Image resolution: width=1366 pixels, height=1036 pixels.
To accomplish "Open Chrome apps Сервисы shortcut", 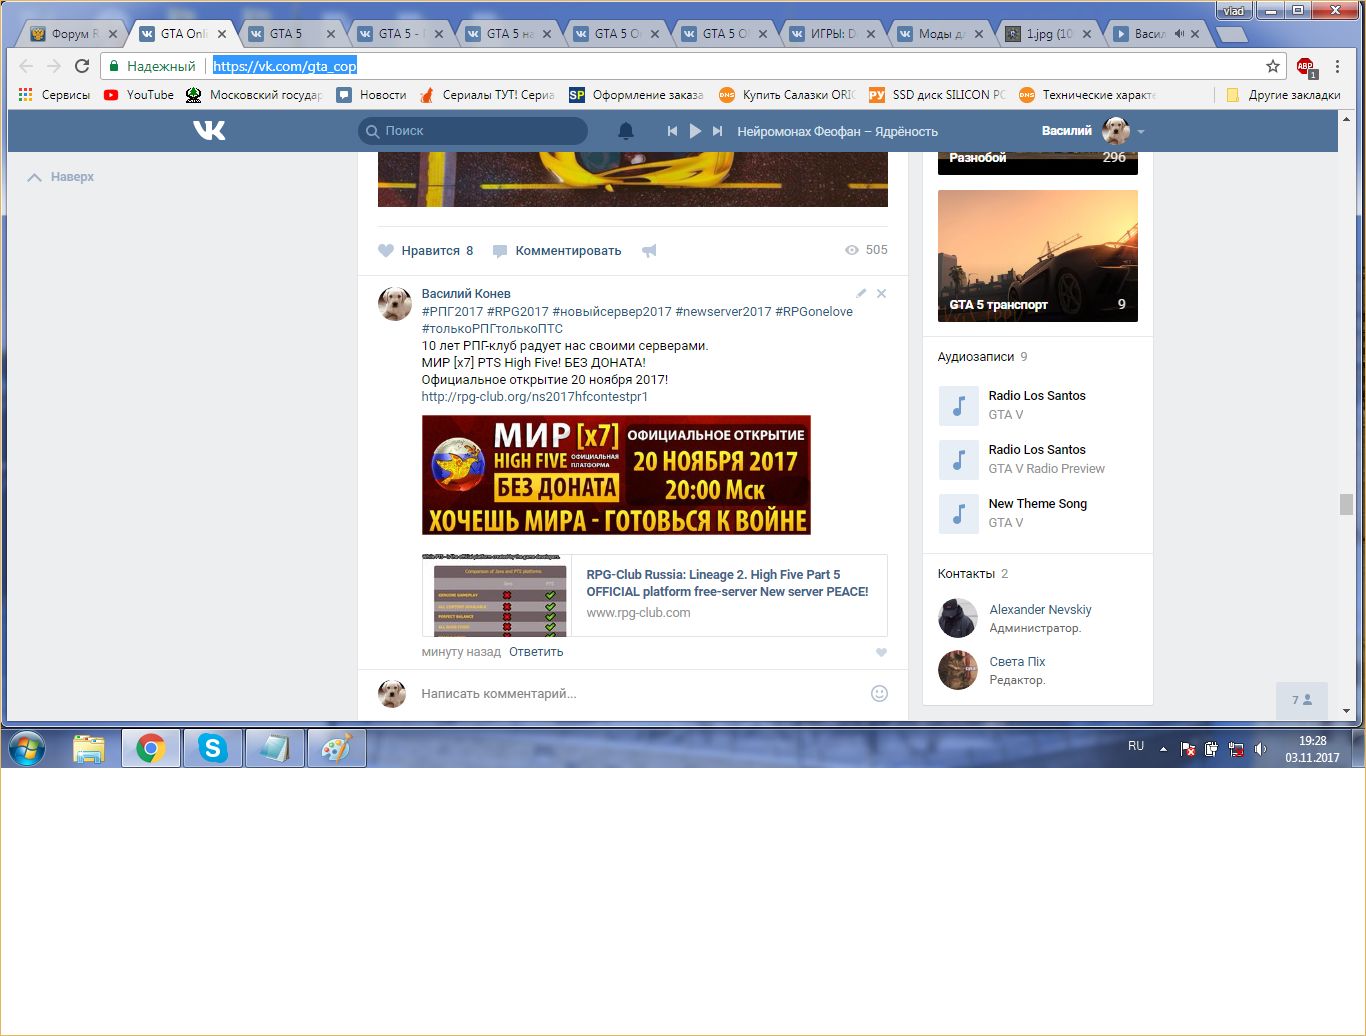I will [x=54, y=95].
